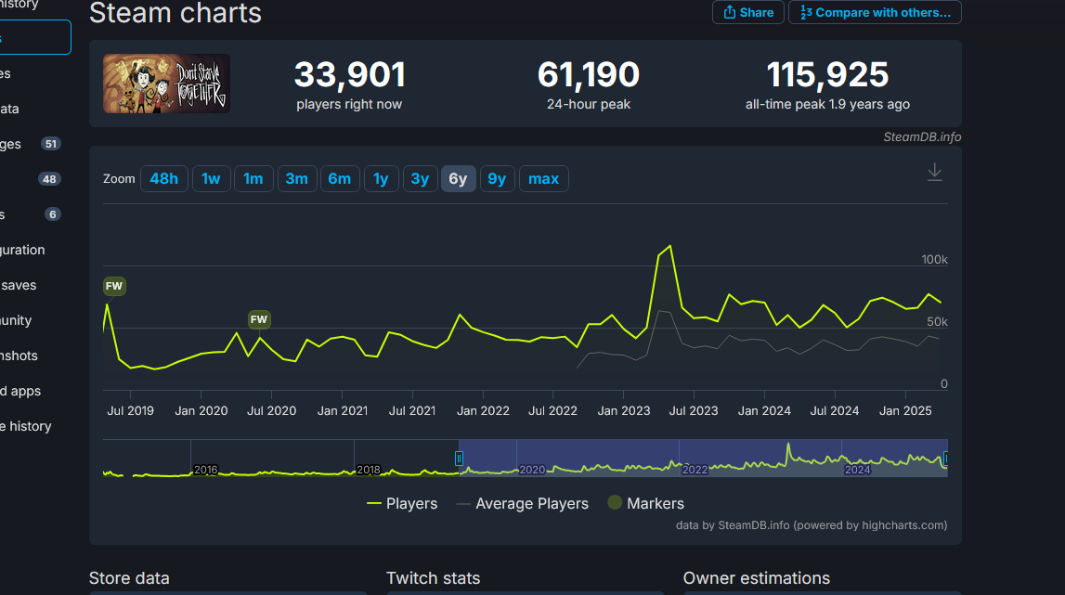Toggle Markers visibility in legend

click(x=646, y=503)
